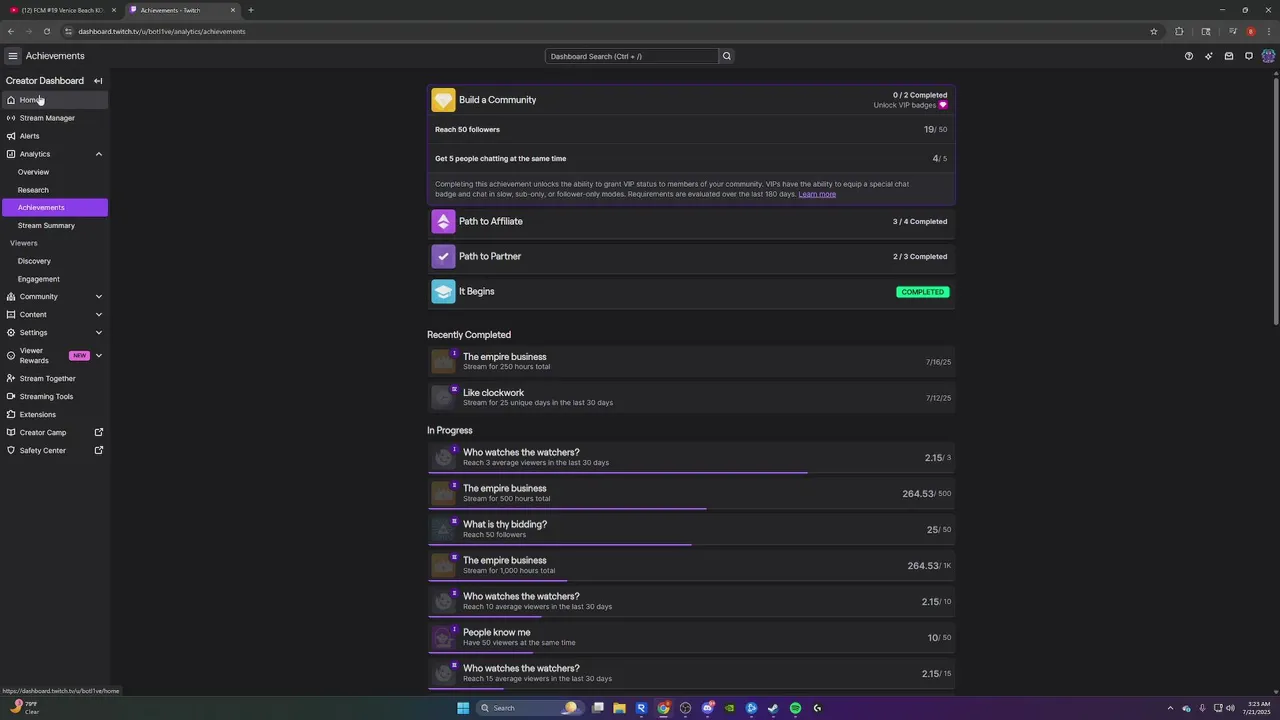Viewport: 1280px width, 720px height.
Task: Open Analytics Overview page
Action: pyautogui.click(x=54, y=172)
